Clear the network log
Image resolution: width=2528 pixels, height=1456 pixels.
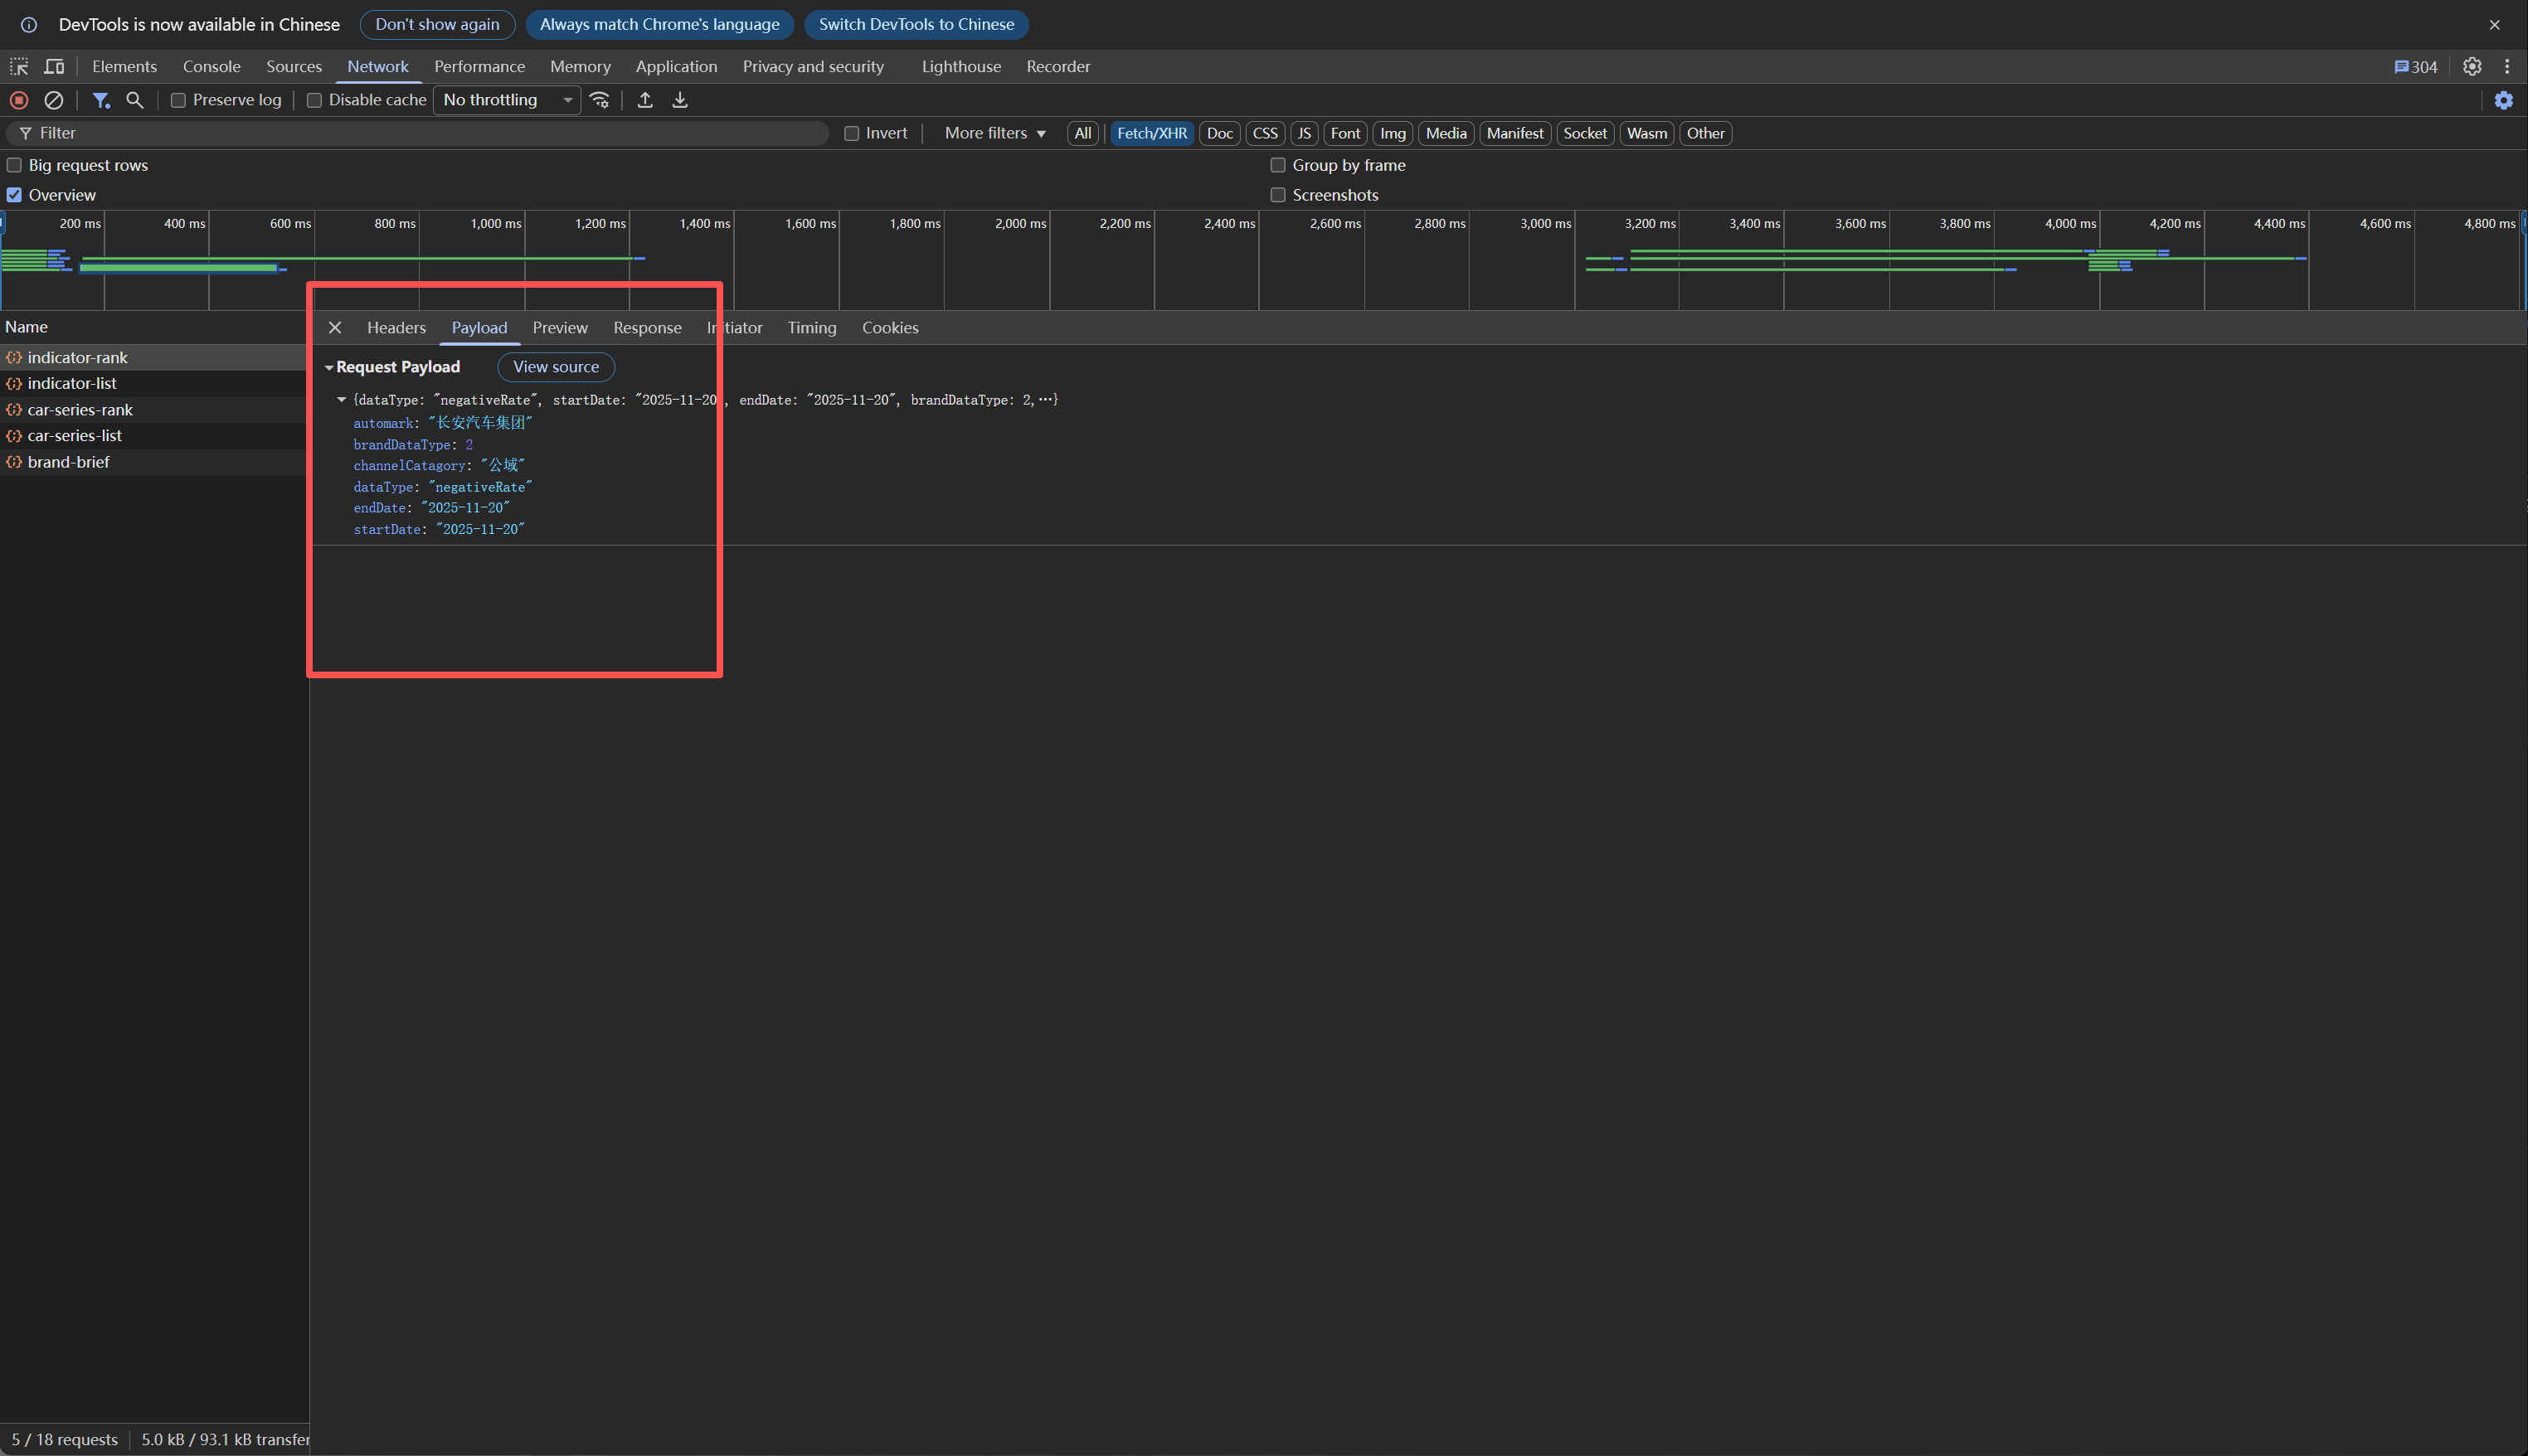click(x=54, y=100)
